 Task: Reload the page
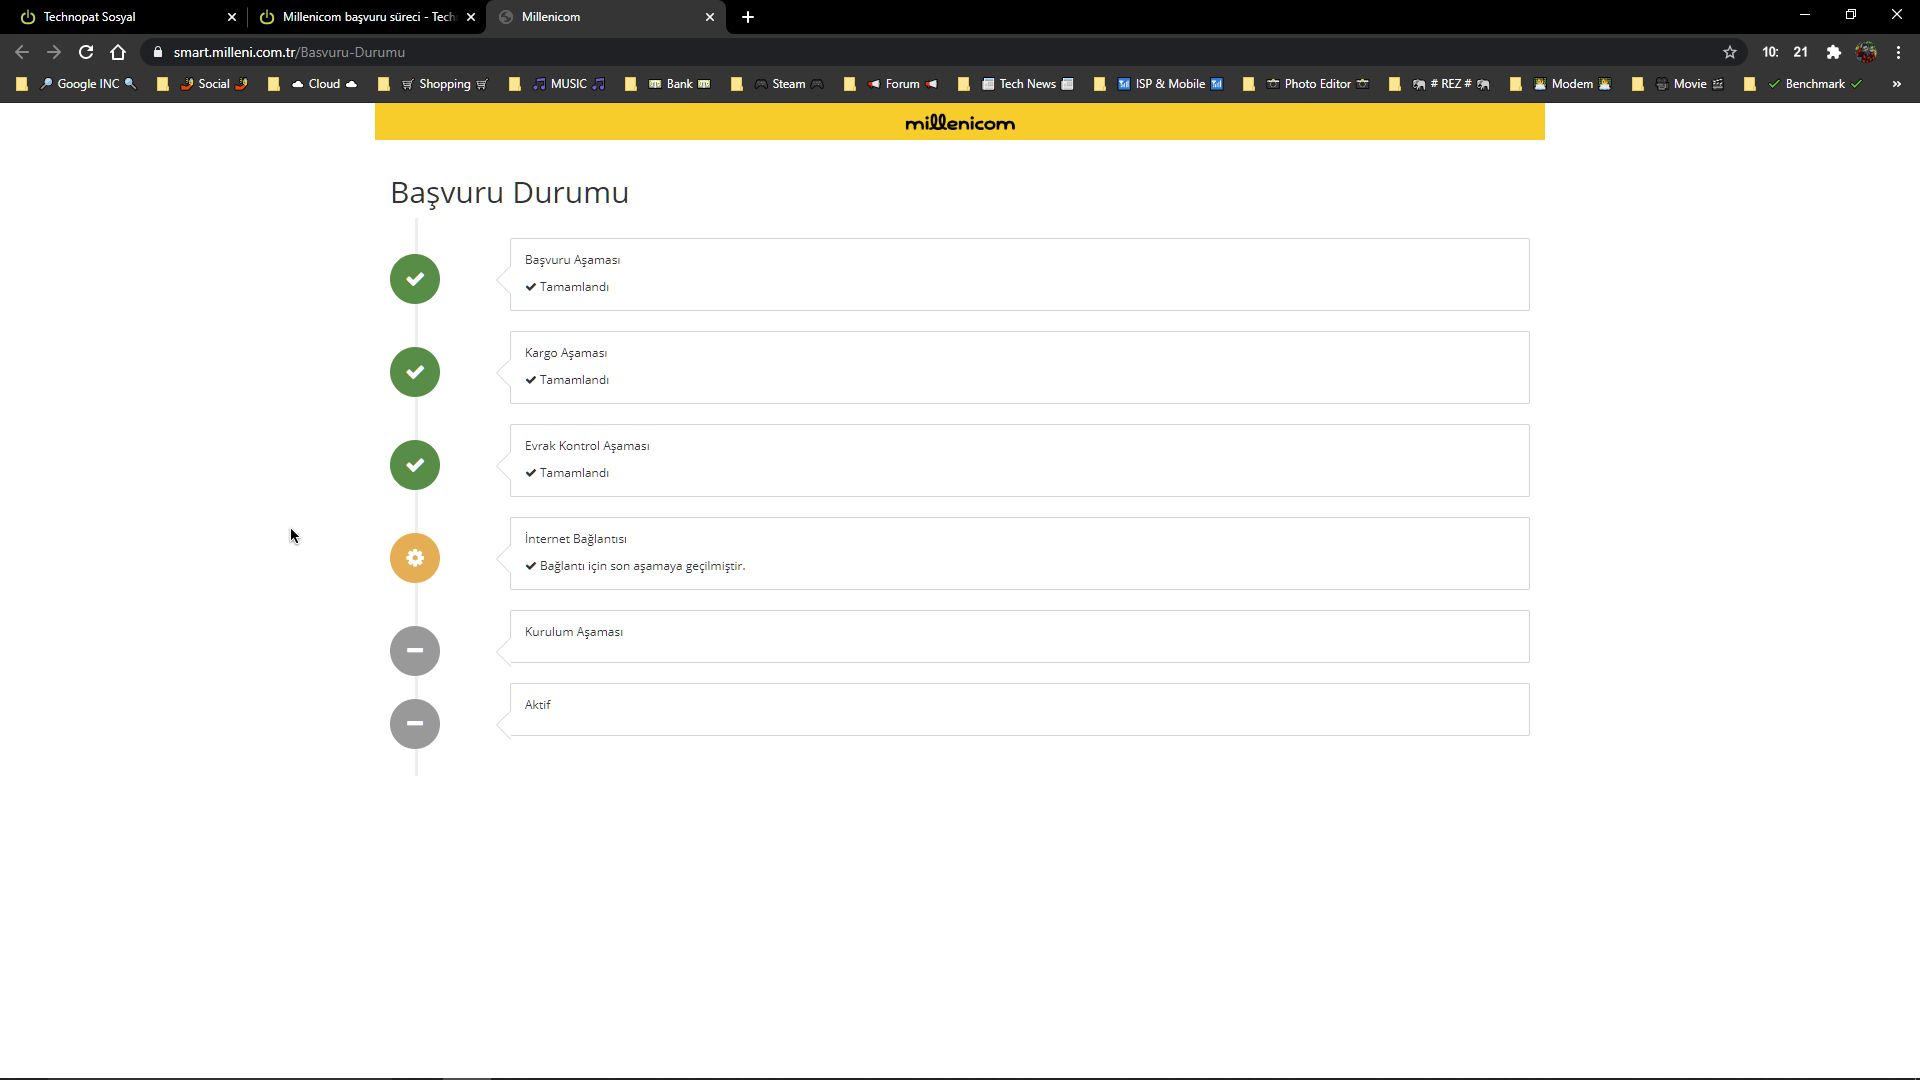coord(86,52)
